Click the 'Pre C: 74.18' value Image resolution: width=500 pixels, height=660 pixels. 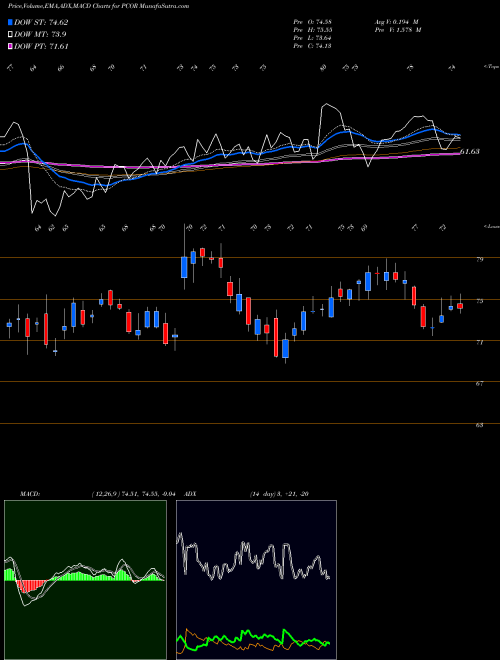(312, 46)
